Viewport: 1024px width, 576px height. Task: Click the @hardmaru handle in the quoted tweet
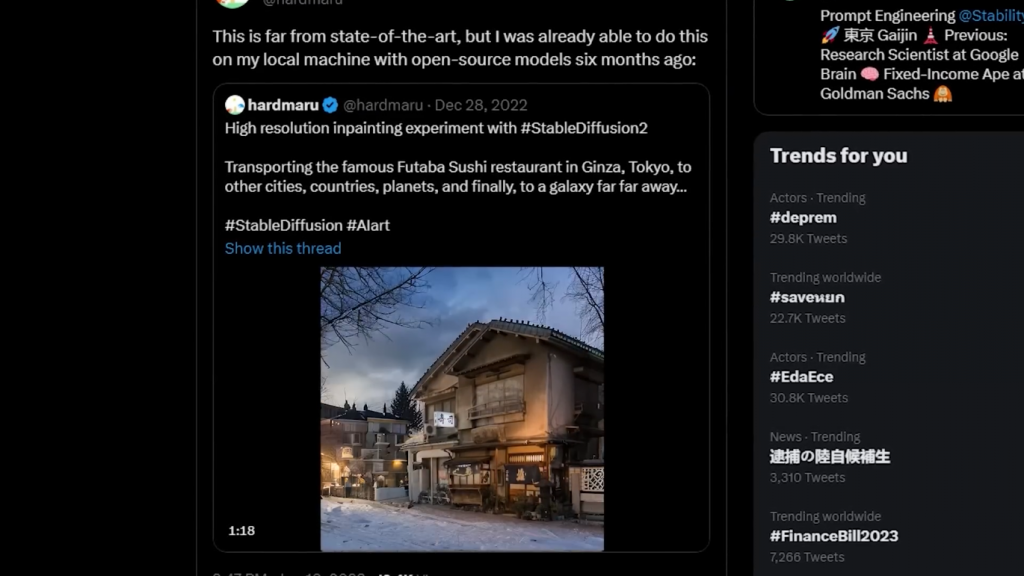383,105
